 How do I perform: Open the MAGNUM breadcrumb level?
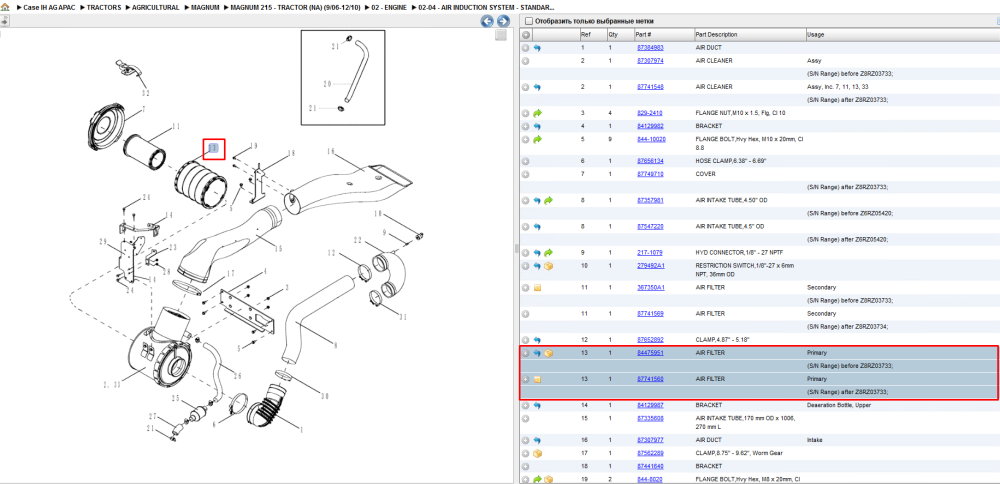click(x=205, y=7)
